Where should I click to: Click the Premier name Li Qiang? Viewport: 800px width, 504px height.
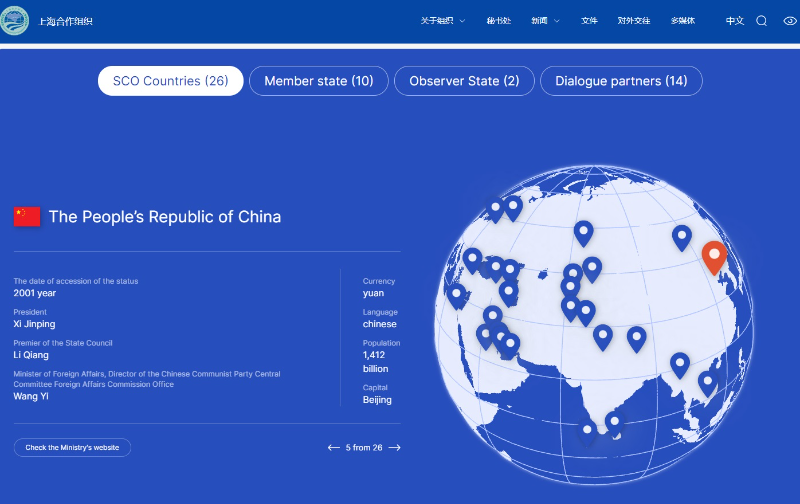pos(31,355)
